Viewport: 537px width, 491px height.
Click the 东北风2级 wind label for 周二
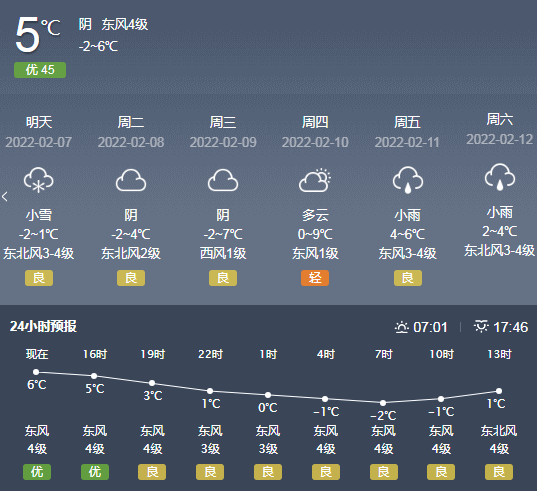click(131, 253)
